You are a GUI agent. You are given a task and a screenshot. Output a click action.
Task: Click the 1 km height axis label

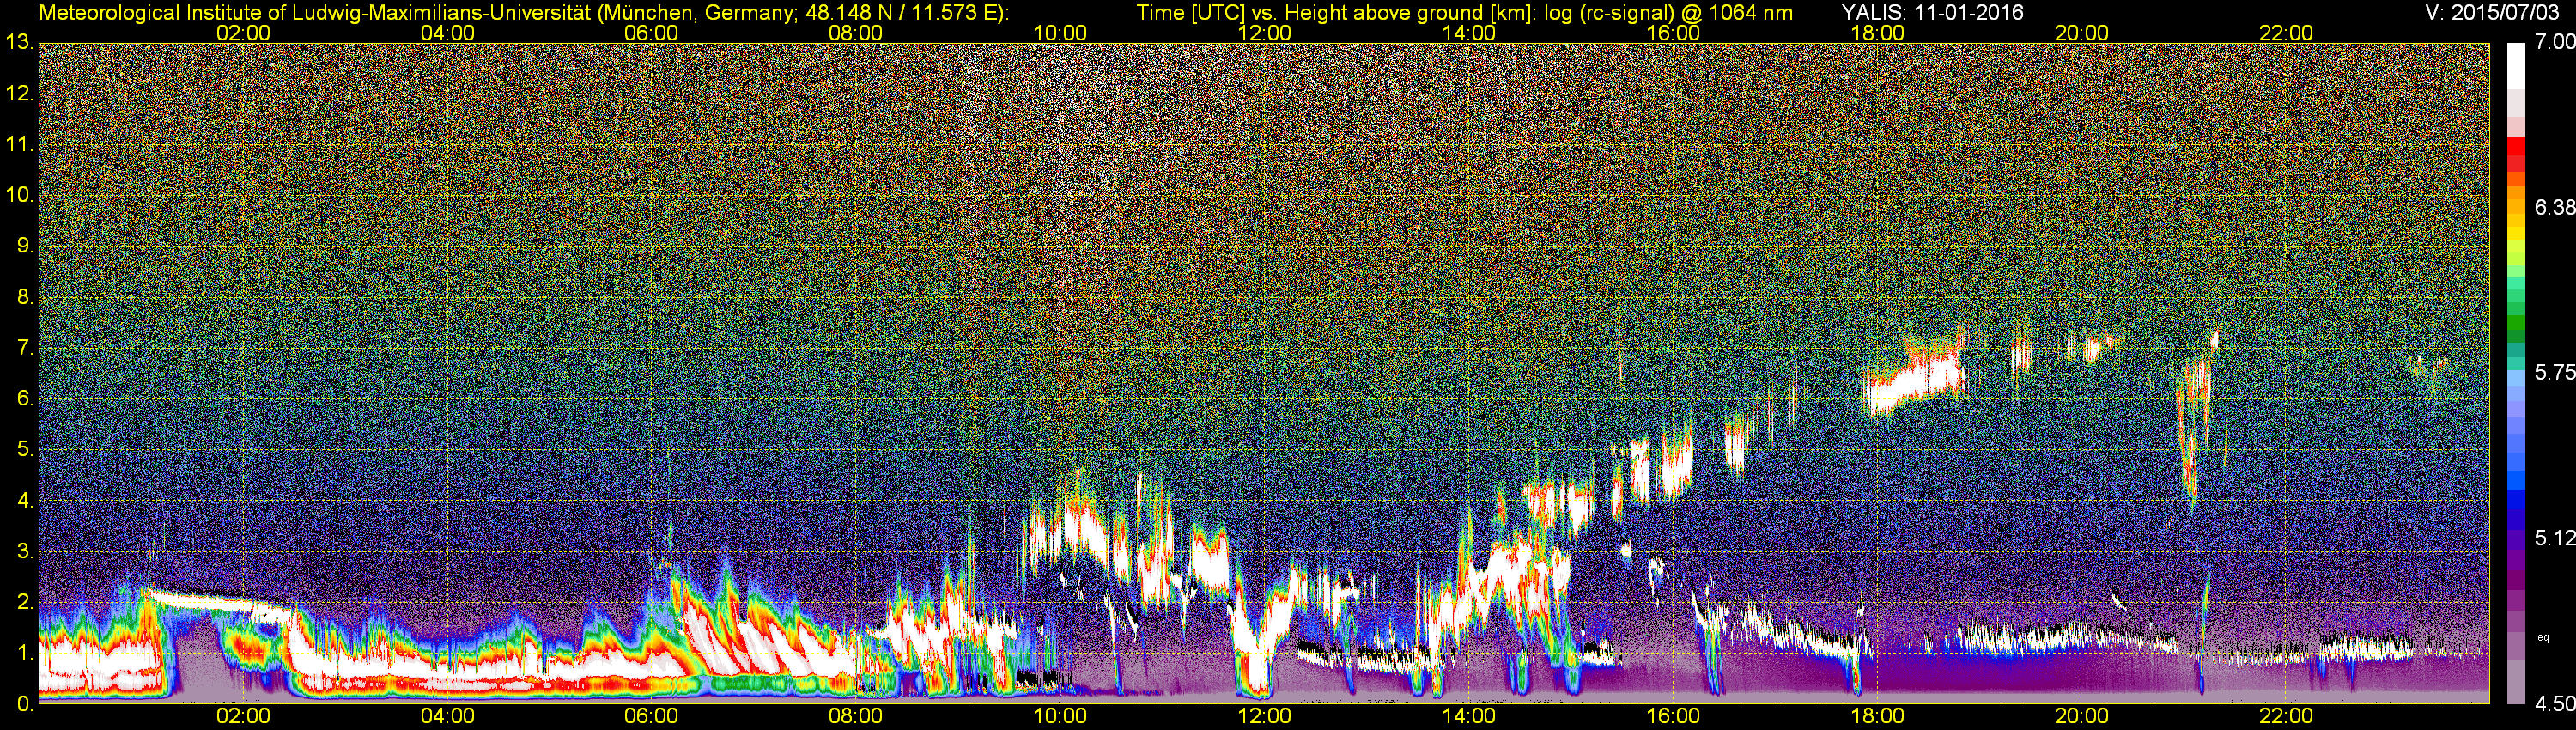pos(25,653)
